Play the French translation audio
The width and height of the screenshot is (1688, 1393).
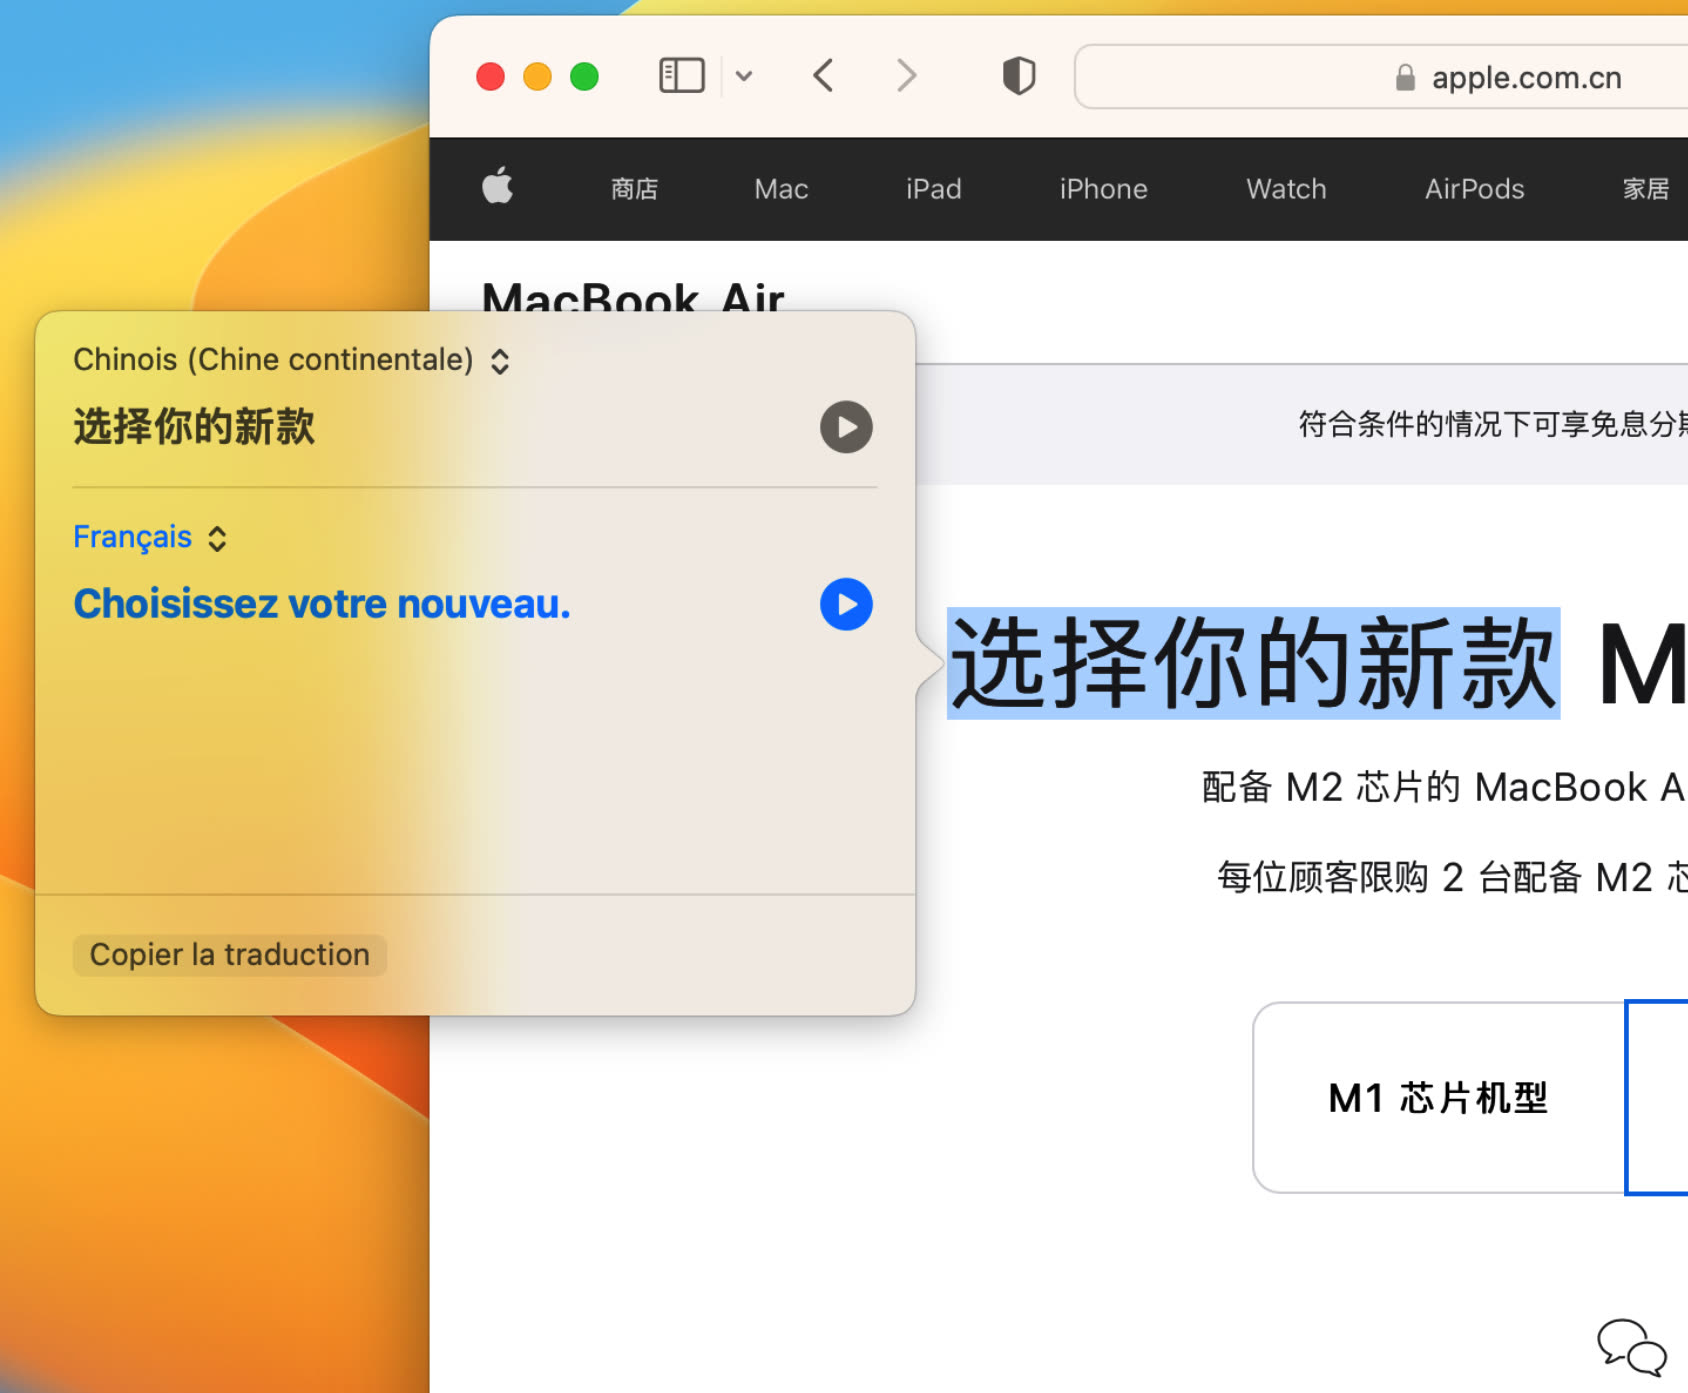[x=846, y=604]
